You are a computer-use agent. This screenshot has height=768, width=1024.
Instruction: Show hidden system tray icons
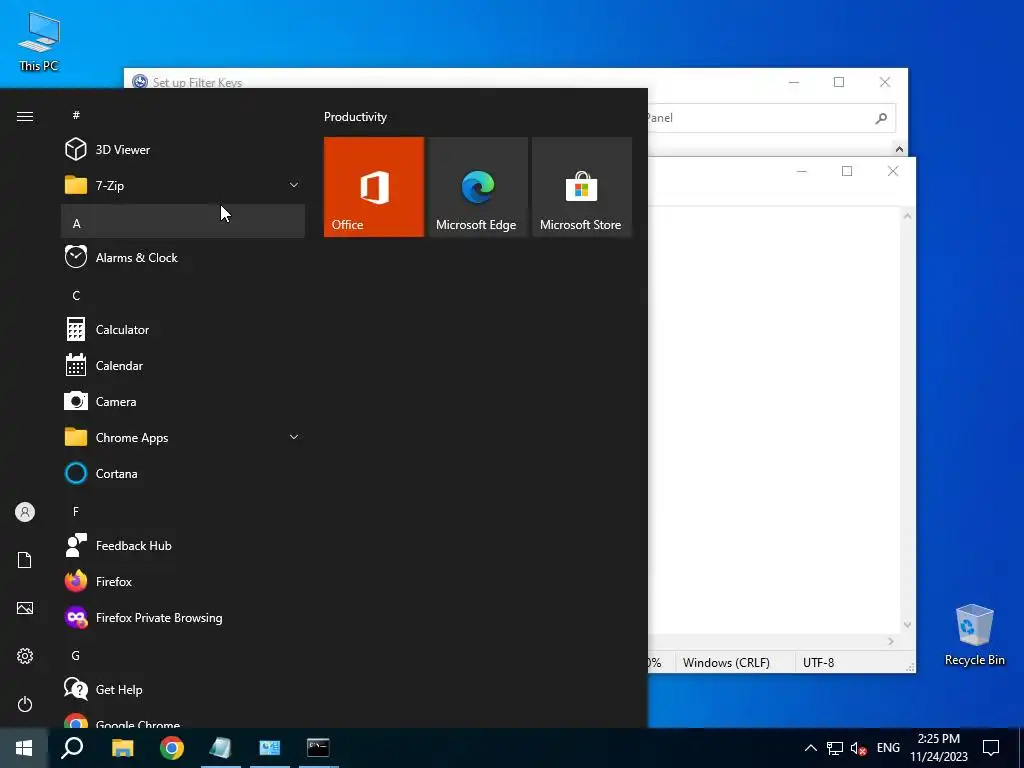tap(810, 748)
